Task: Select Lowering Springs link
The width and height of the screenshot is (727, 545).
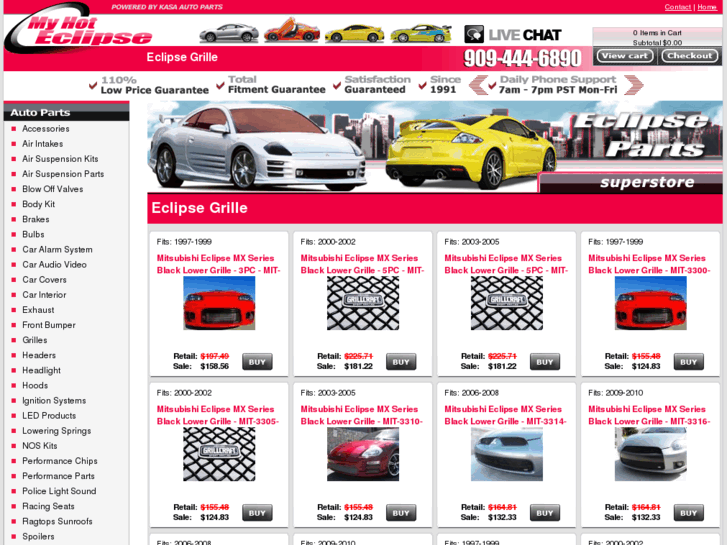Action: coord(57,431)
